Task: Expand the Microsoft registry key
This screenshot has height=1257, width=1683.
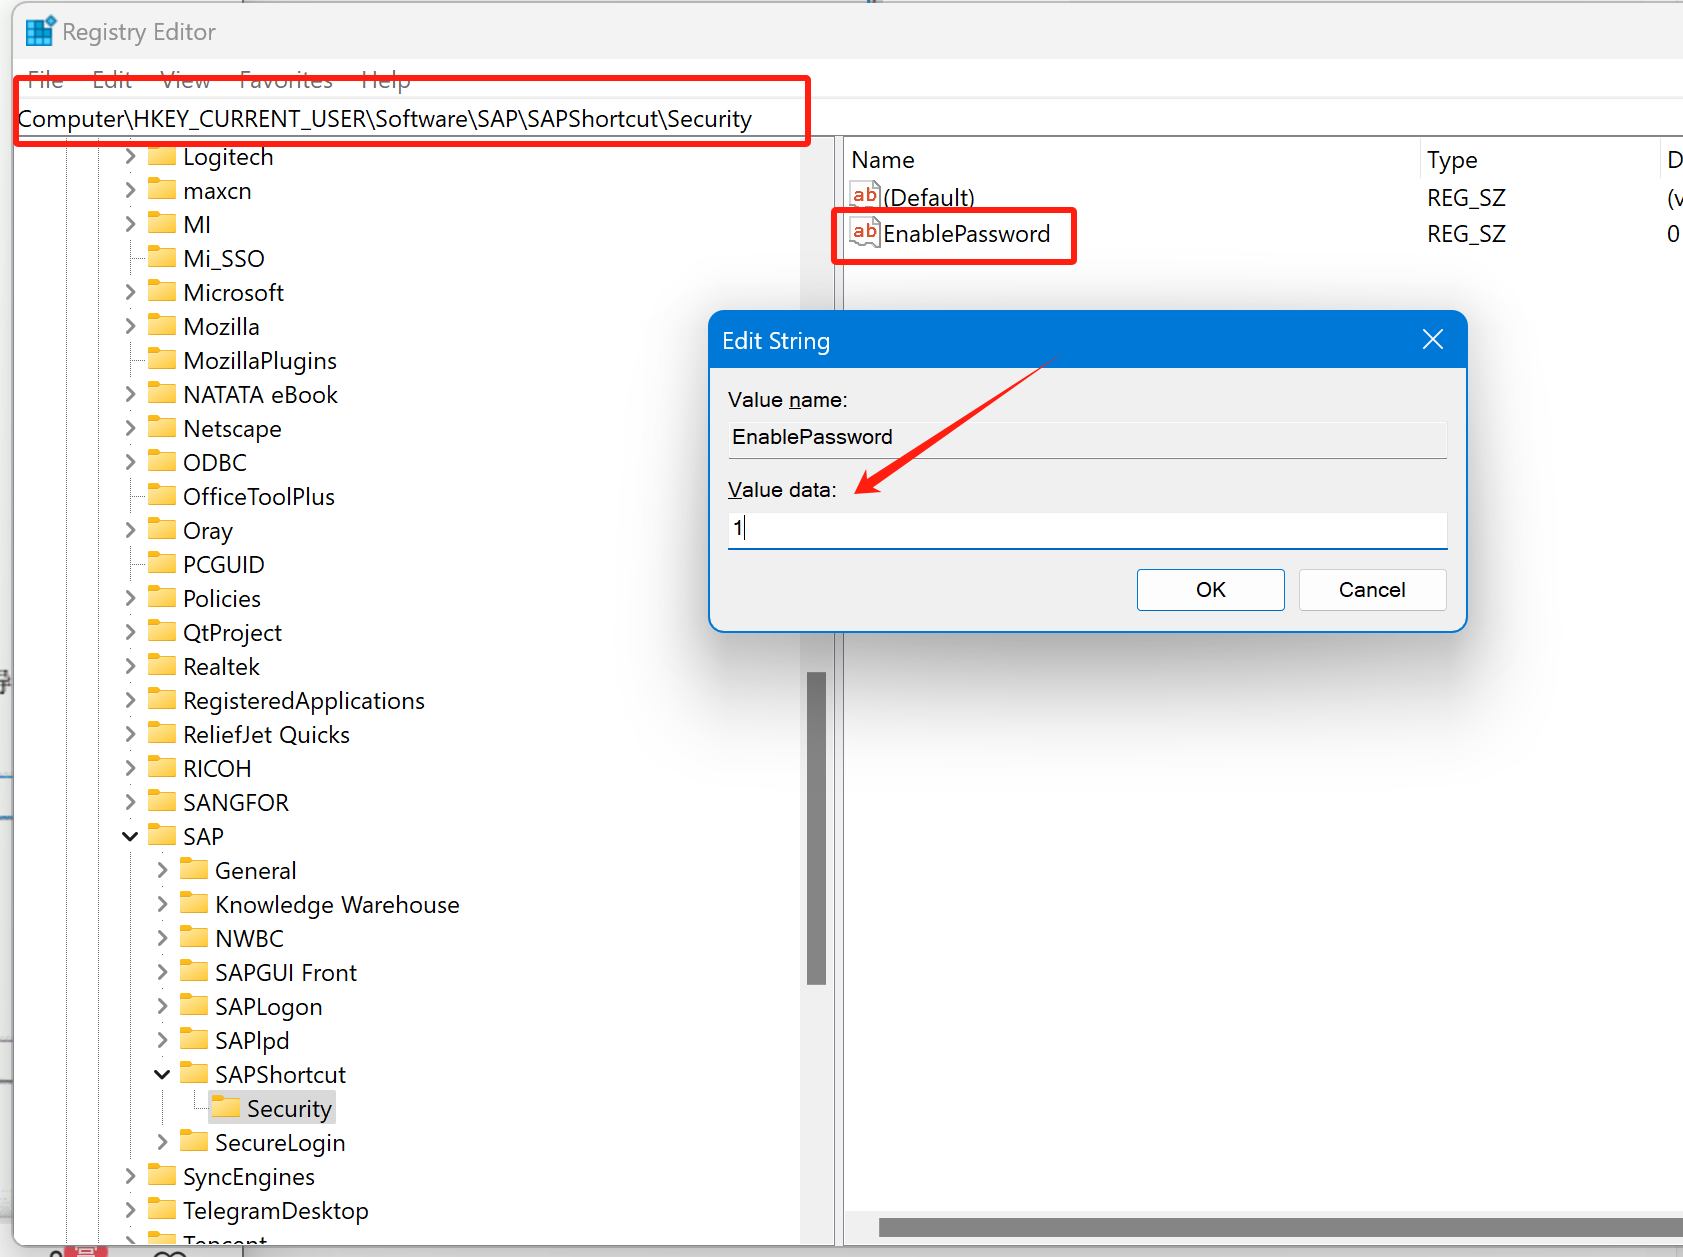Action: pyautogui.click(x=130, y=291)
